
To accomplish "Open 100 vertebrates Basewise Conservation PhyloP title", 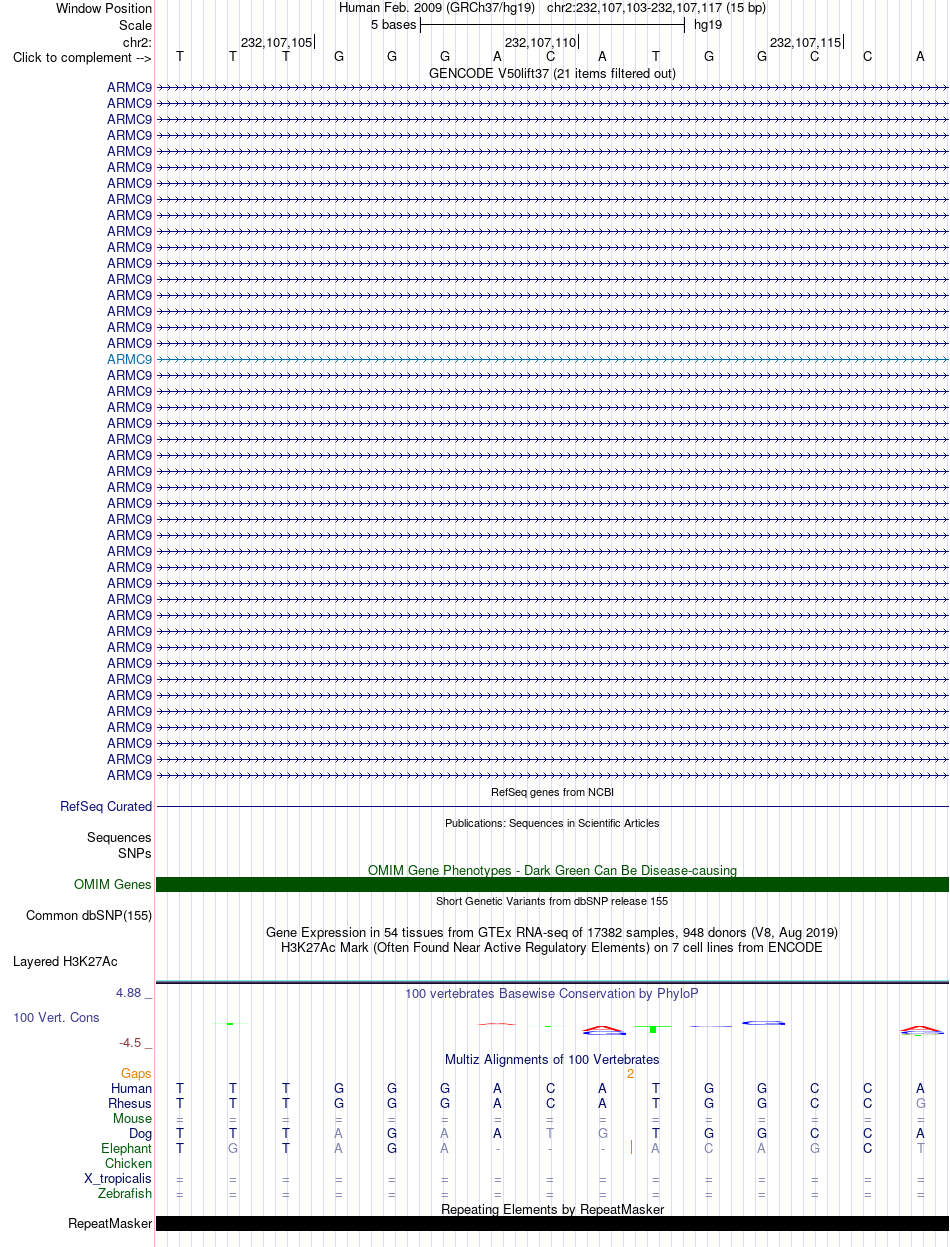I will pos(552,993).
